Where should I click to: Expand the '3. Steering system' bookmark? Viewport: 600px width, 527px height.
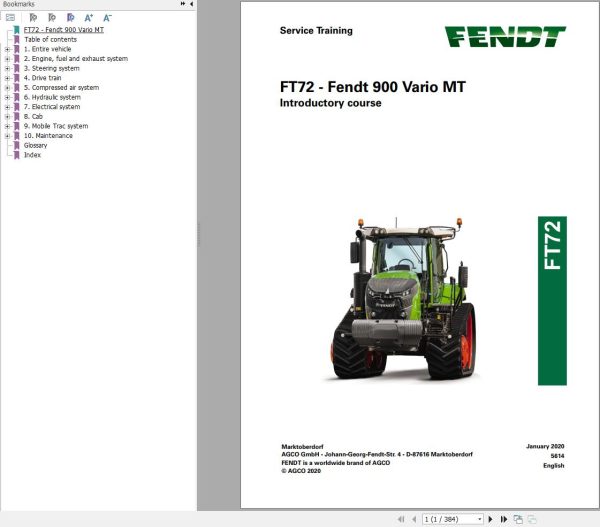coord(7,69)
